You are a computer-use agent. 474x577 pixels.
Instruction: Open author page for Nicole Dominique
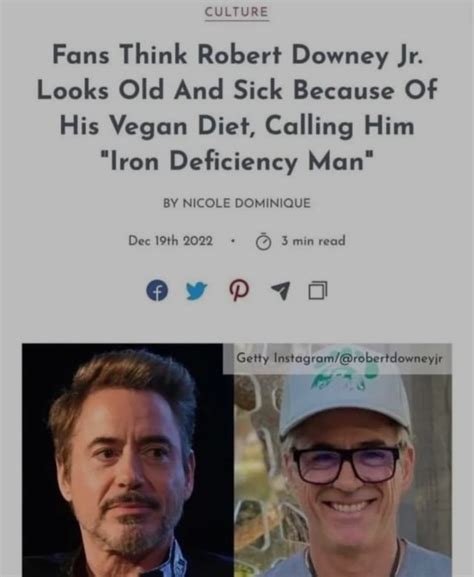point(237,203)
